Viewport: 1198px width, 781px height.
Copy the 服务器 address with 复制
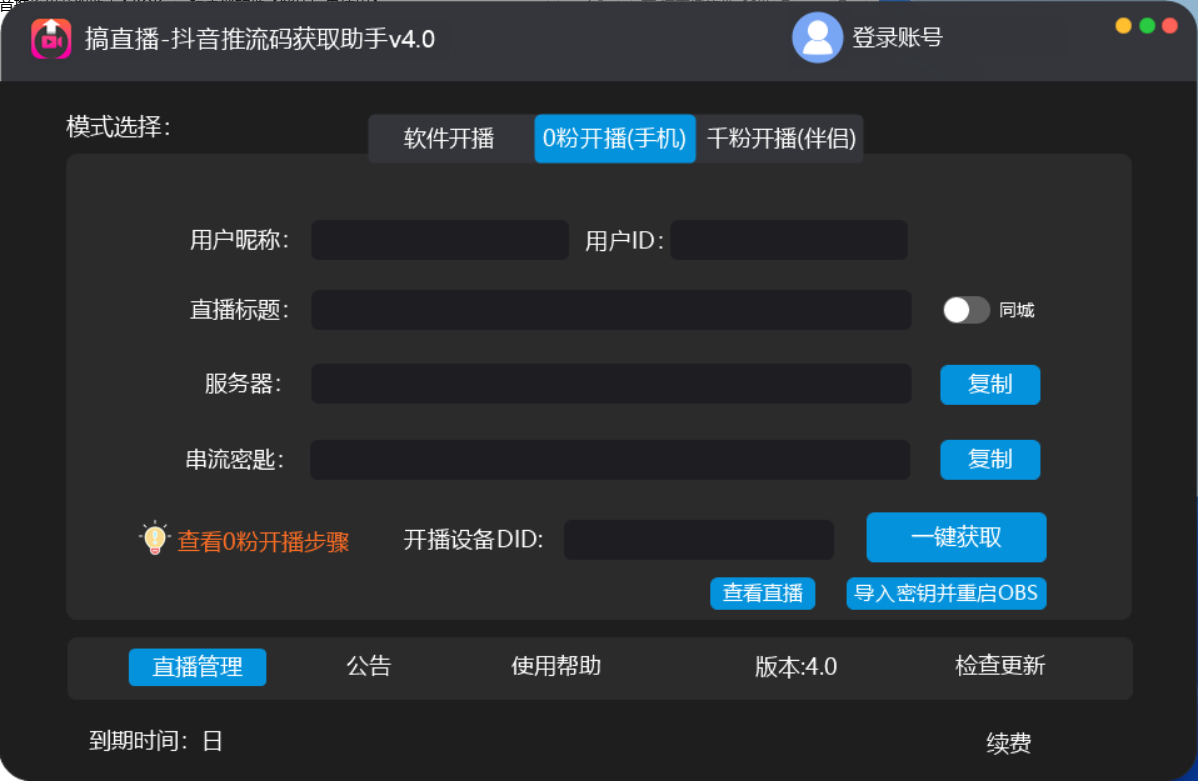coord(990,385)
